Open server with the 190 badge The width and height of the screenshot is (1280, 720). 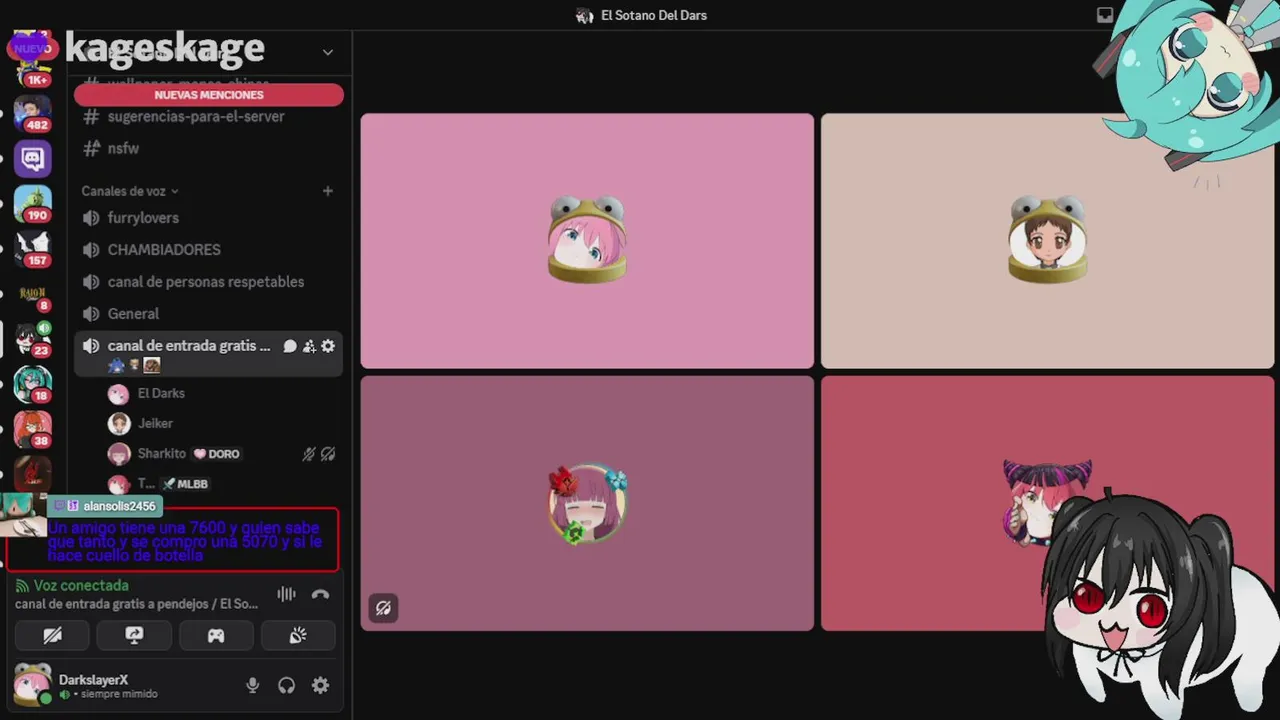pyautogui.click(x=32, y=203)
